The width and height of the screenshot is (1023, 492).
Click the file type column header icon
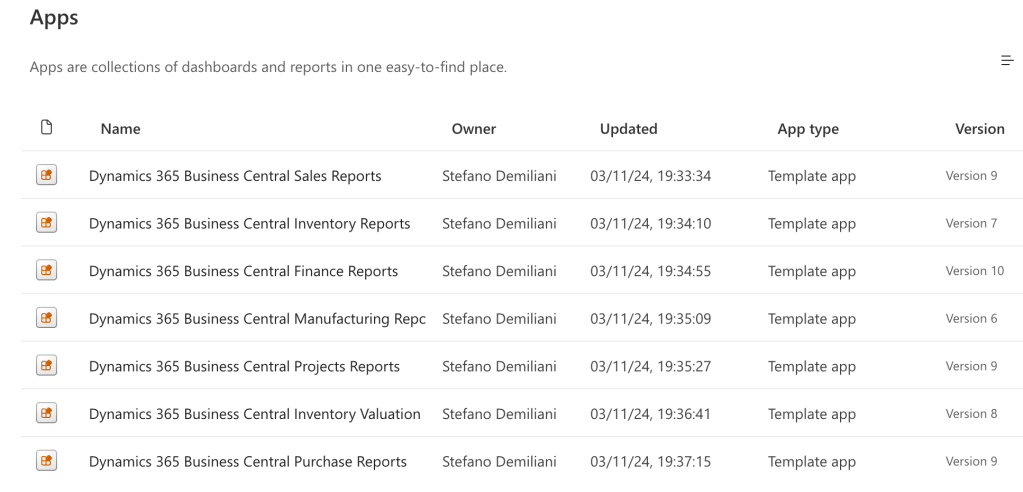[x=45, y=128]
